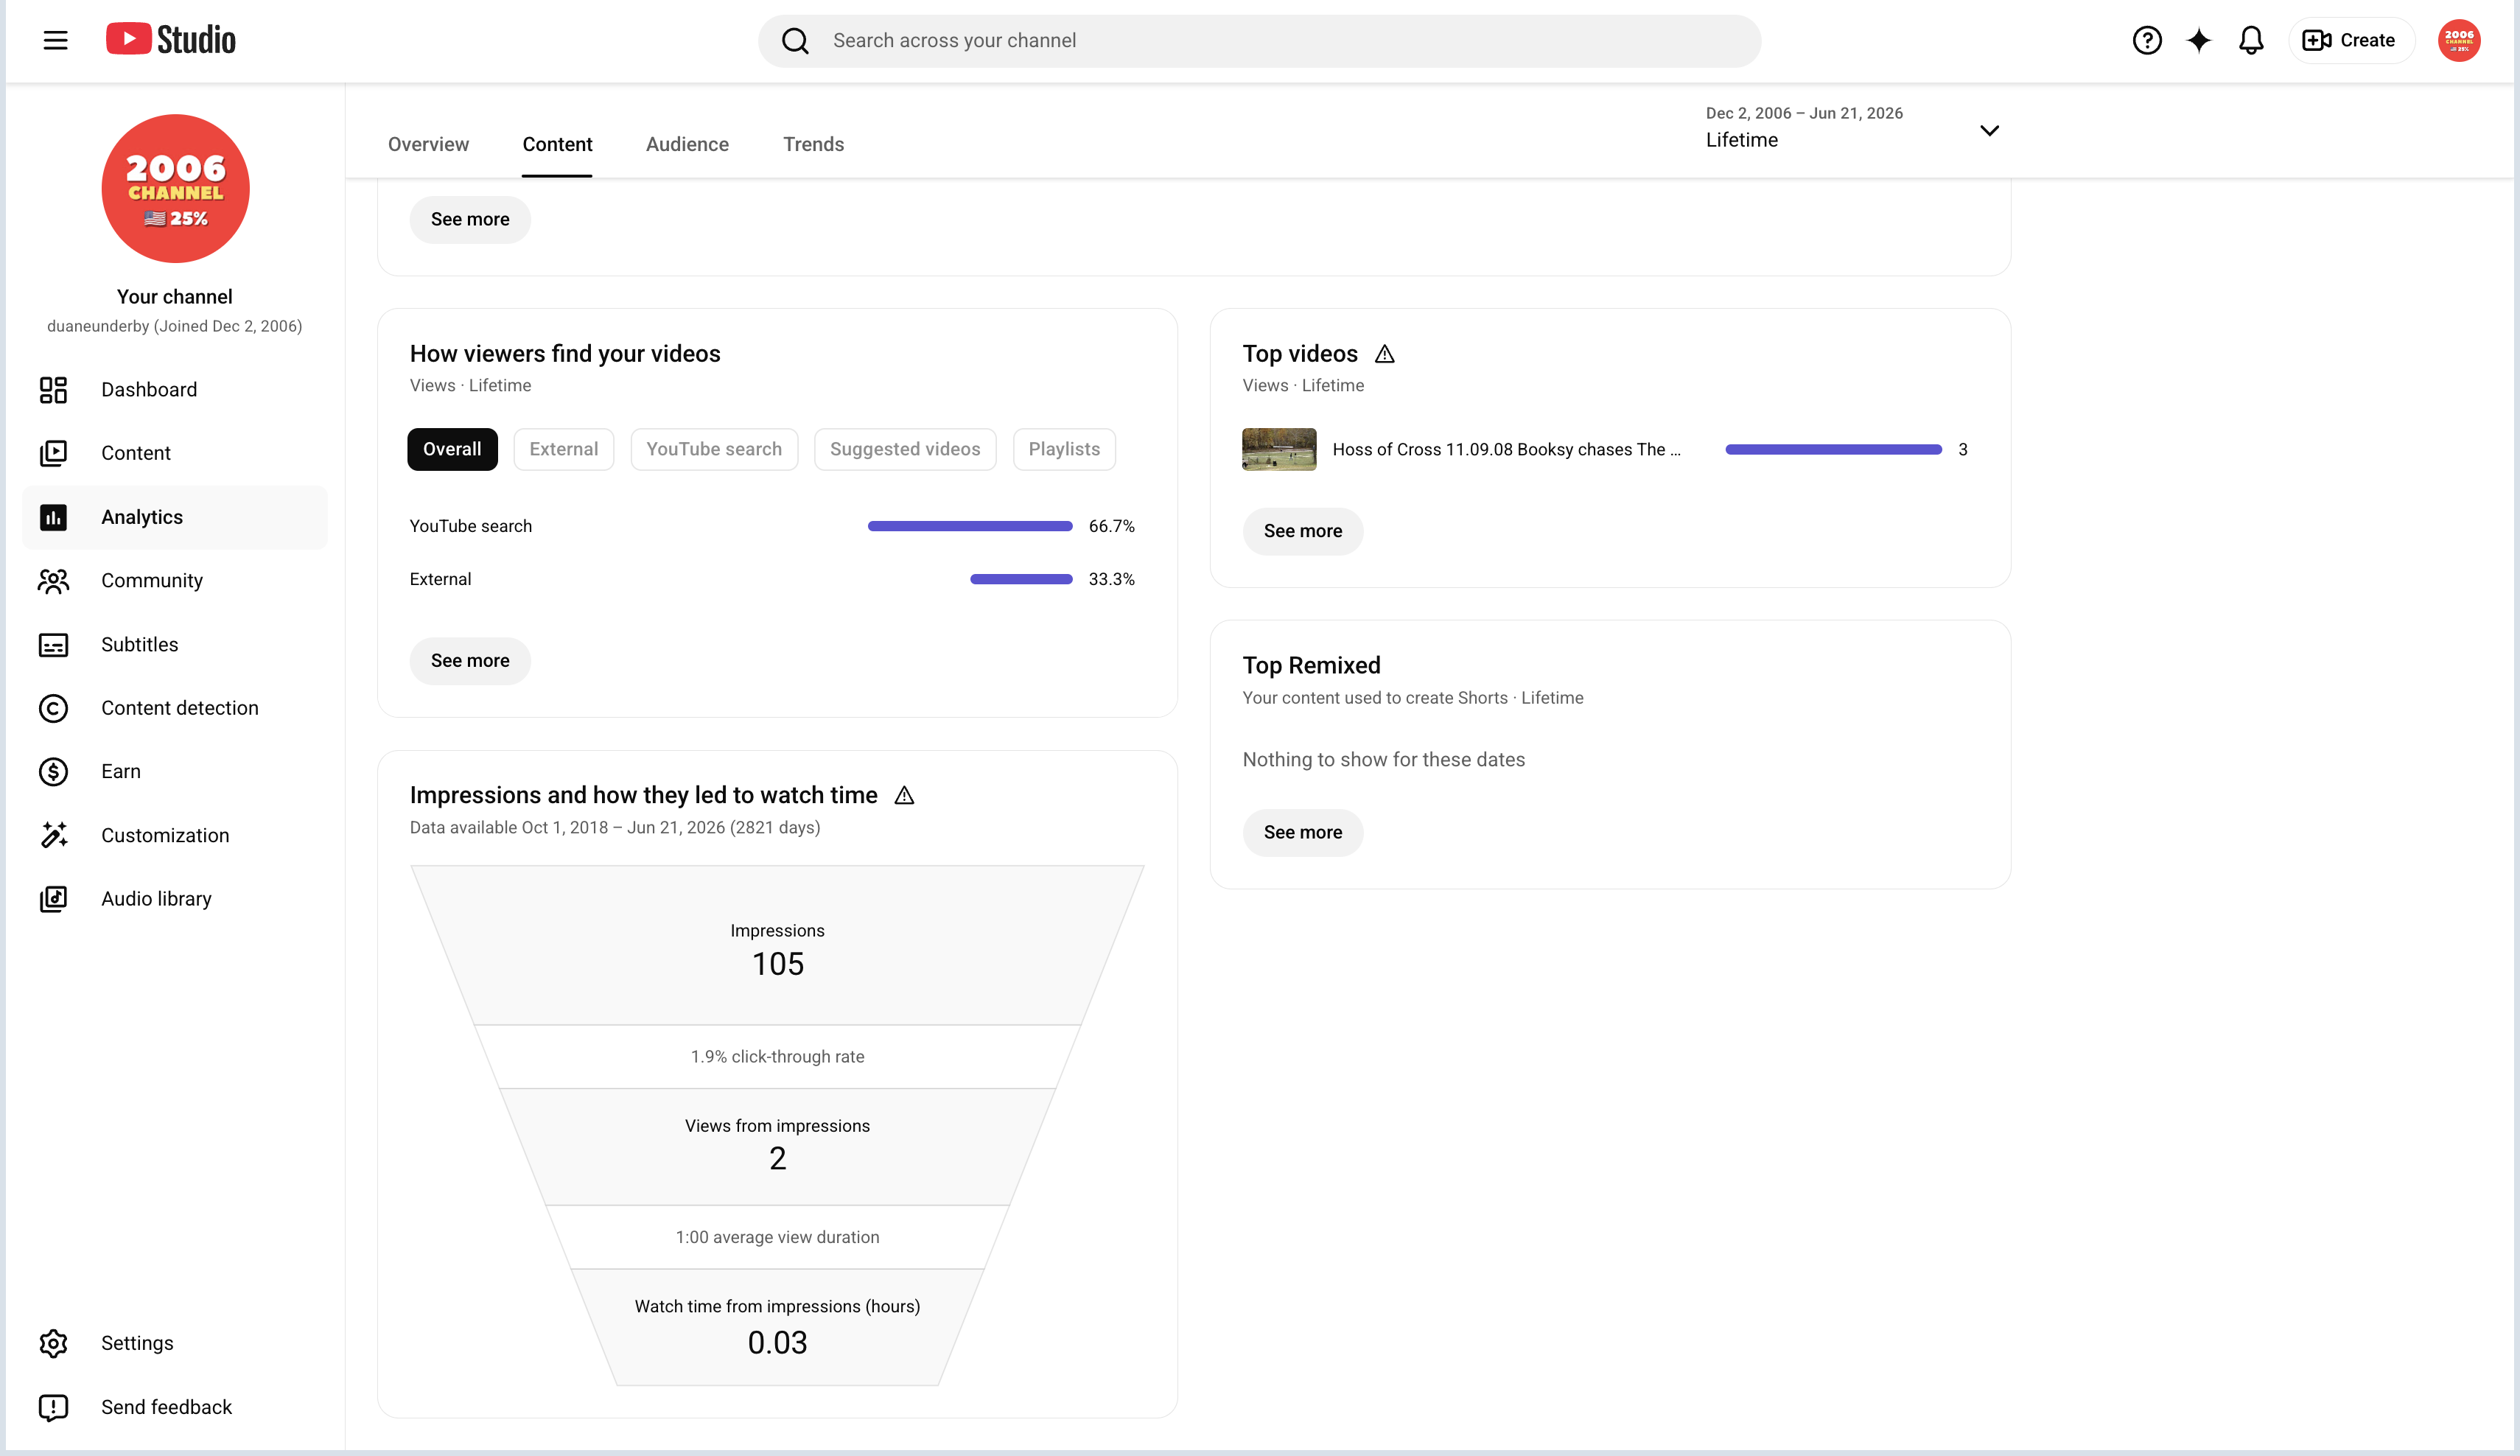Open Community in the sidebar
Image resolution: width=2520 pixels, height=1456 pixels.
(175, 581)
